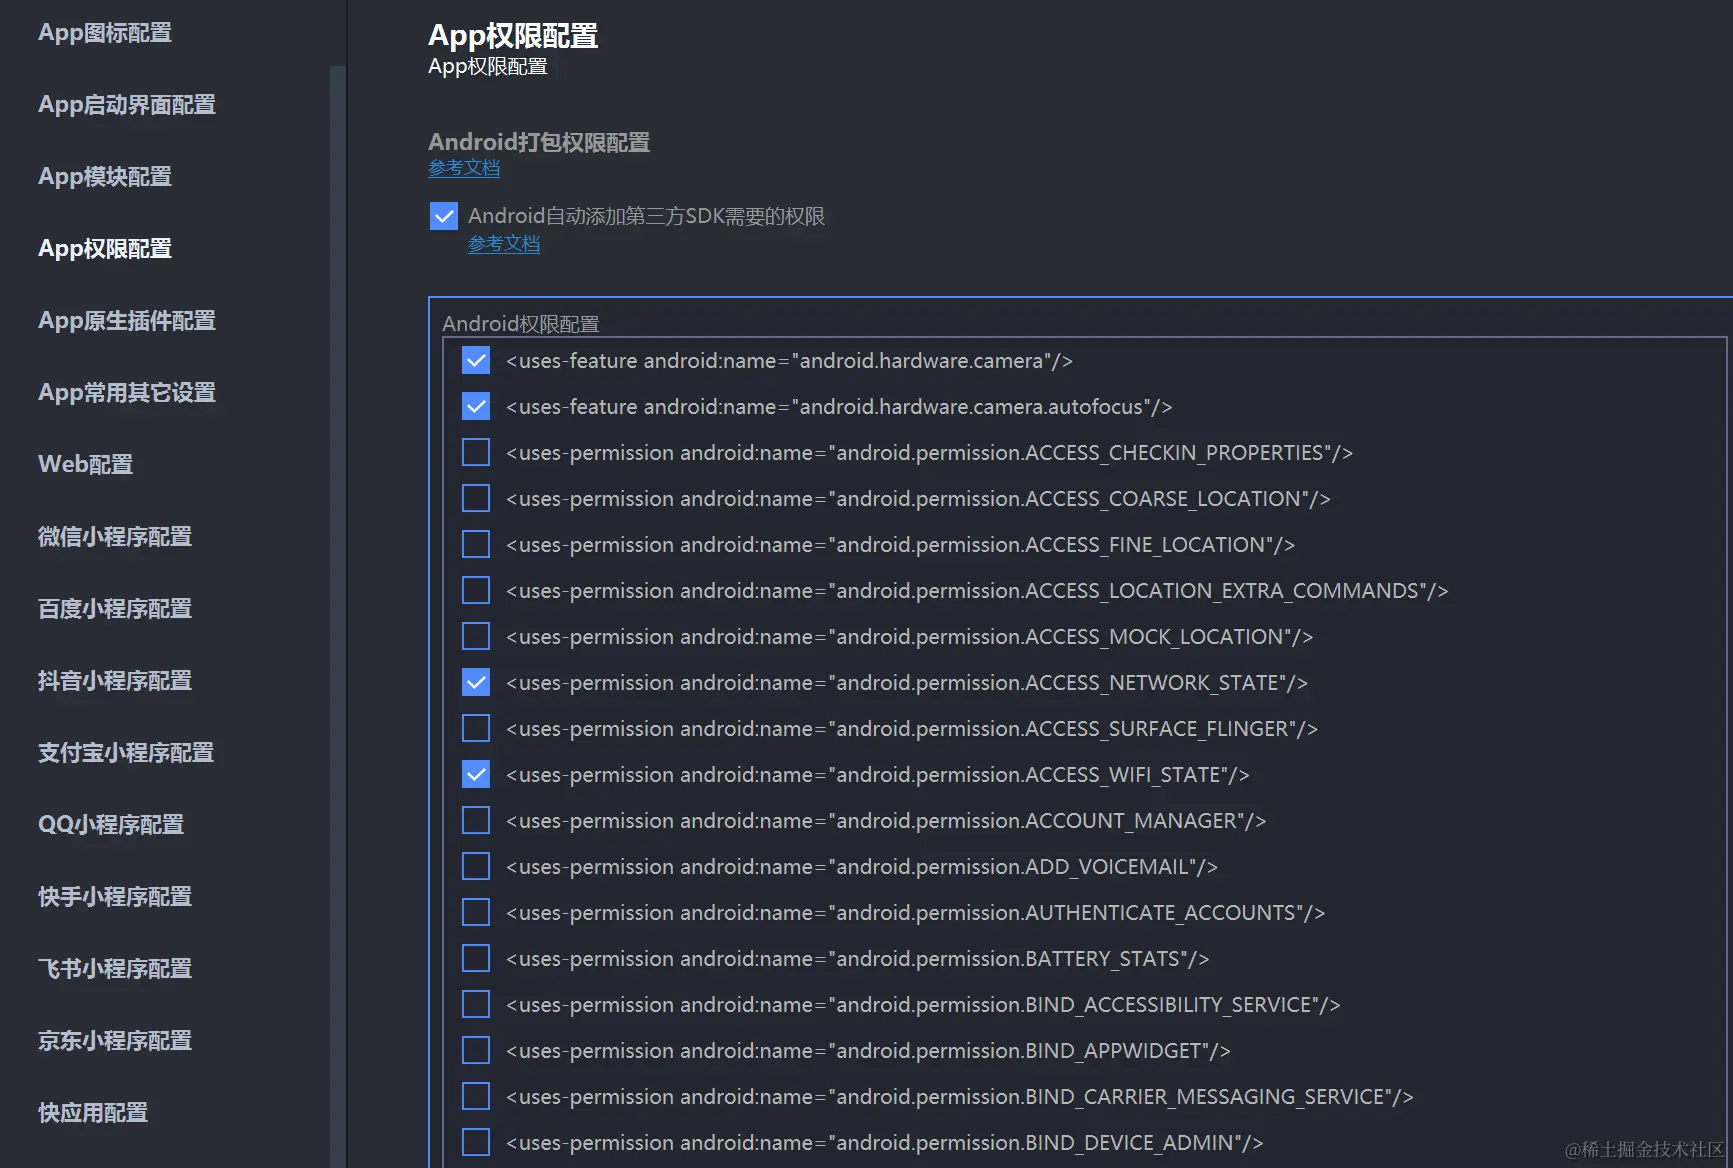This screenshot has height=1168, width=1733.
Task: Uncheck ACCESS_WIFI_STATE permission
Action: (475, 773)
